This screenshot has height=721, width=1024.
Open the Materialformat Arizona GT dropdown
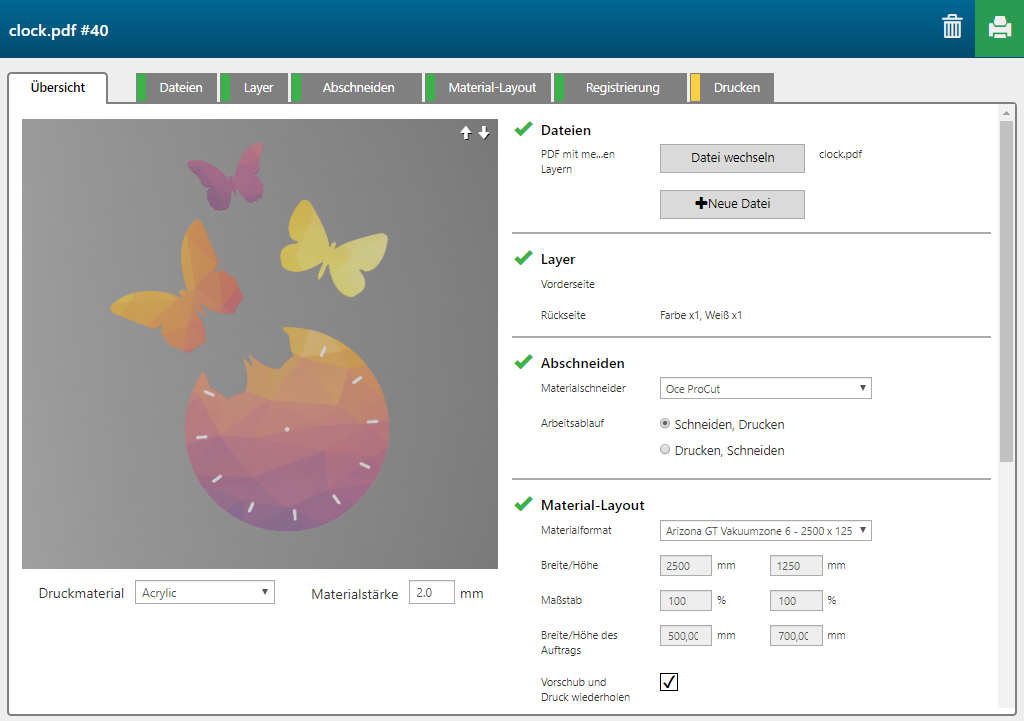(x=765, y=530)
